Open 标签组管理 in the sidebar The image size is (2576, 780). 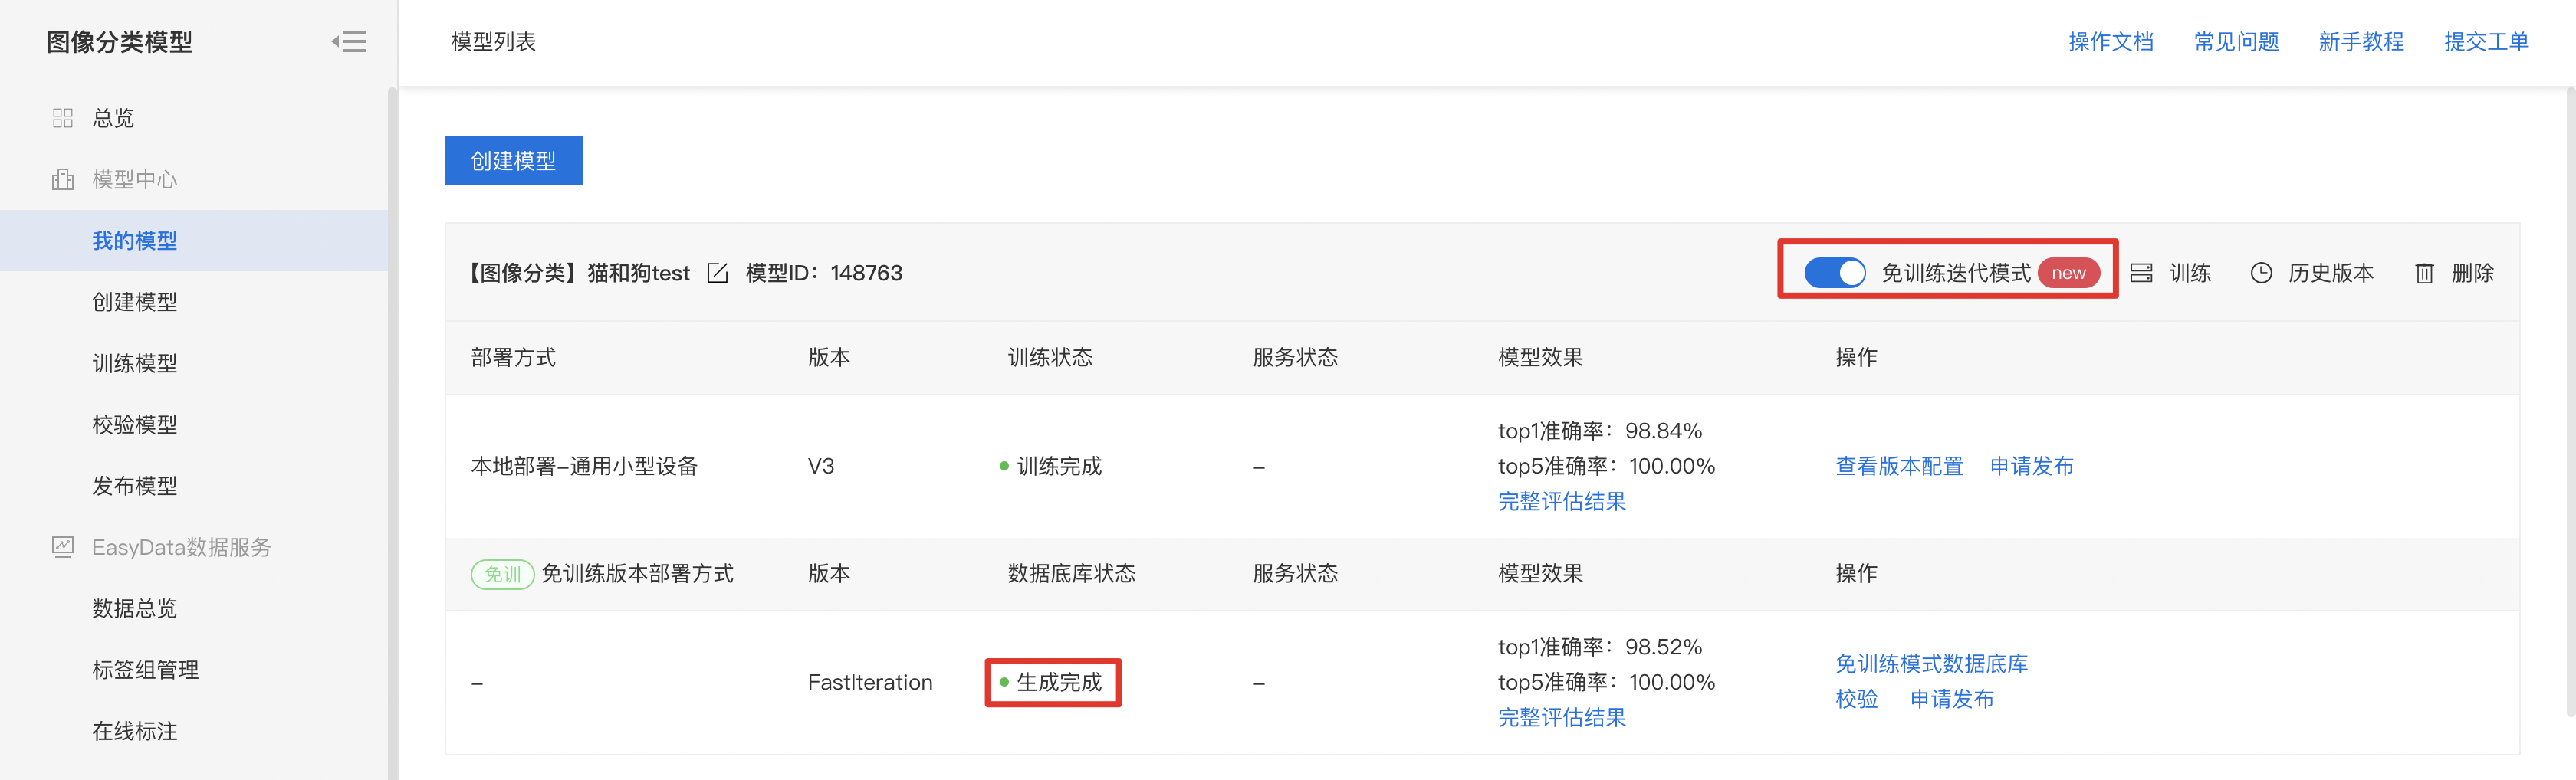(145, 669)
